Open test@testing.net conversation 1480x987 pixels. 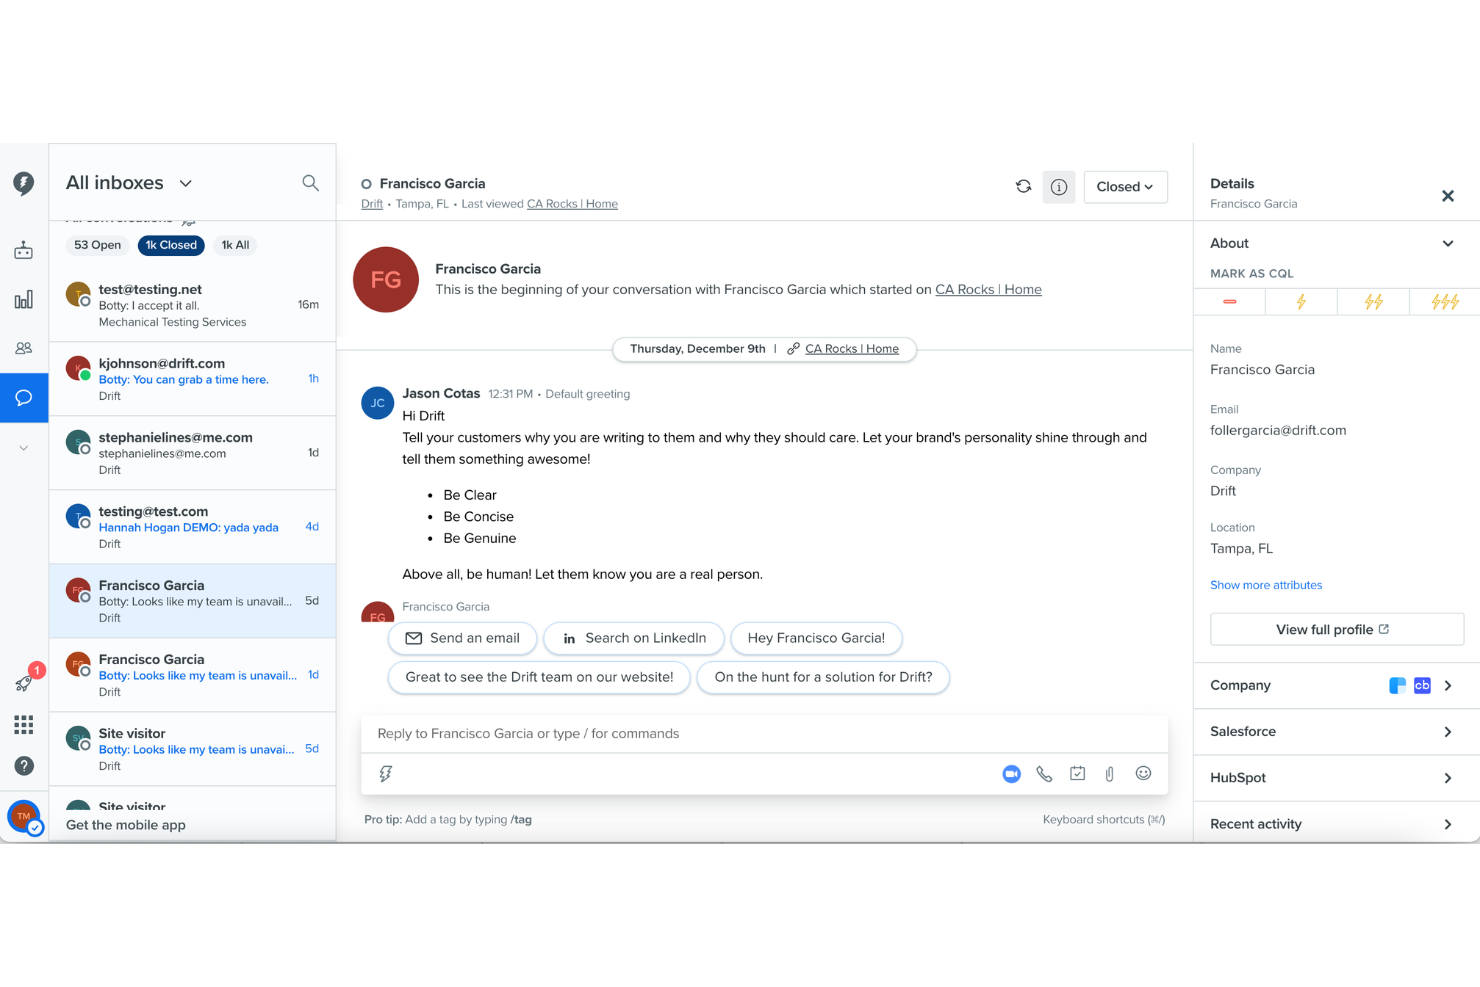coord(192,304)
